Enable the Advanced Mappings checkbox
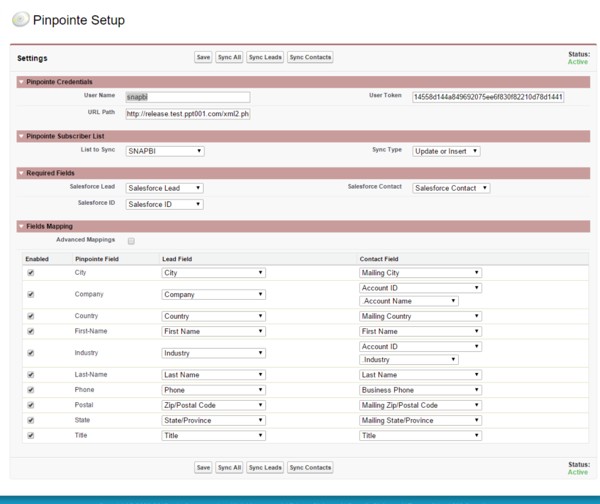 pos(131,241)
